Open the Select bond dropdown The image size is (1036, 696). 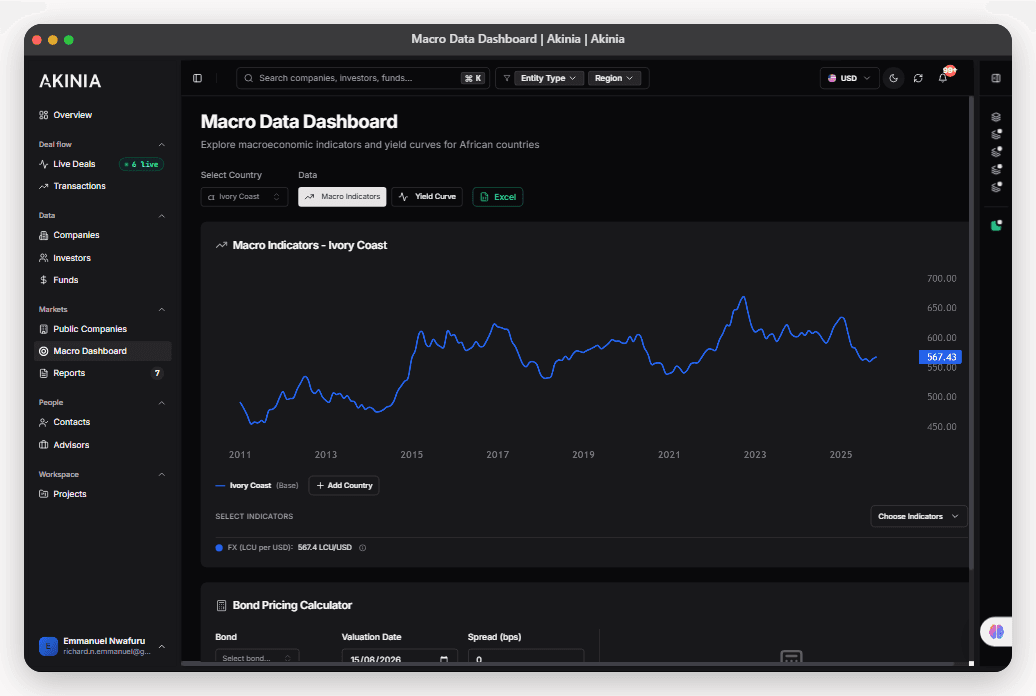(256, 656)
